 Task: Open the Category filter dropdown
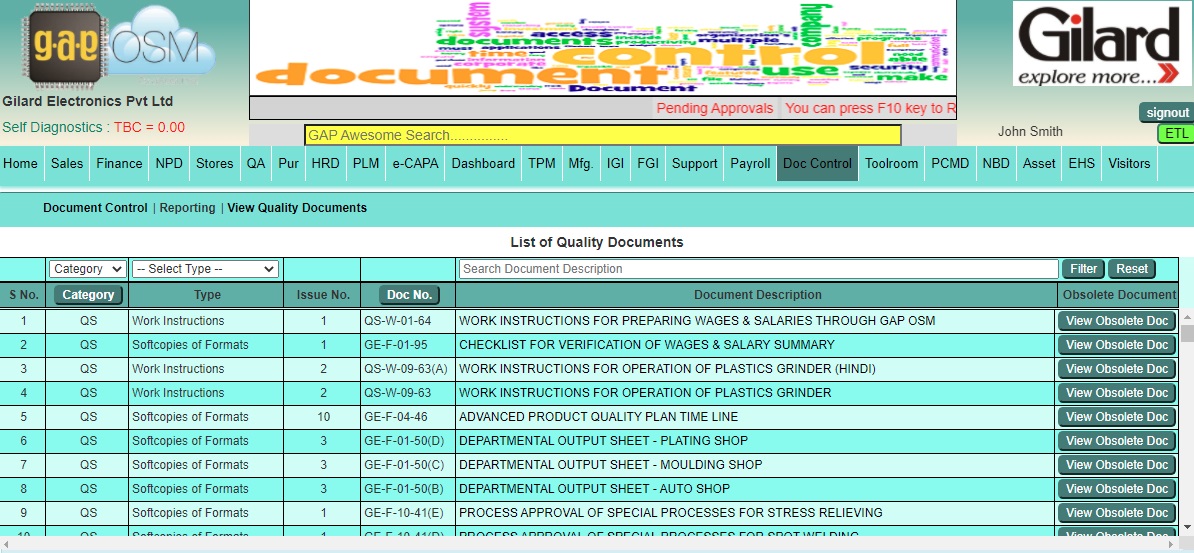(x=88, y=269)
